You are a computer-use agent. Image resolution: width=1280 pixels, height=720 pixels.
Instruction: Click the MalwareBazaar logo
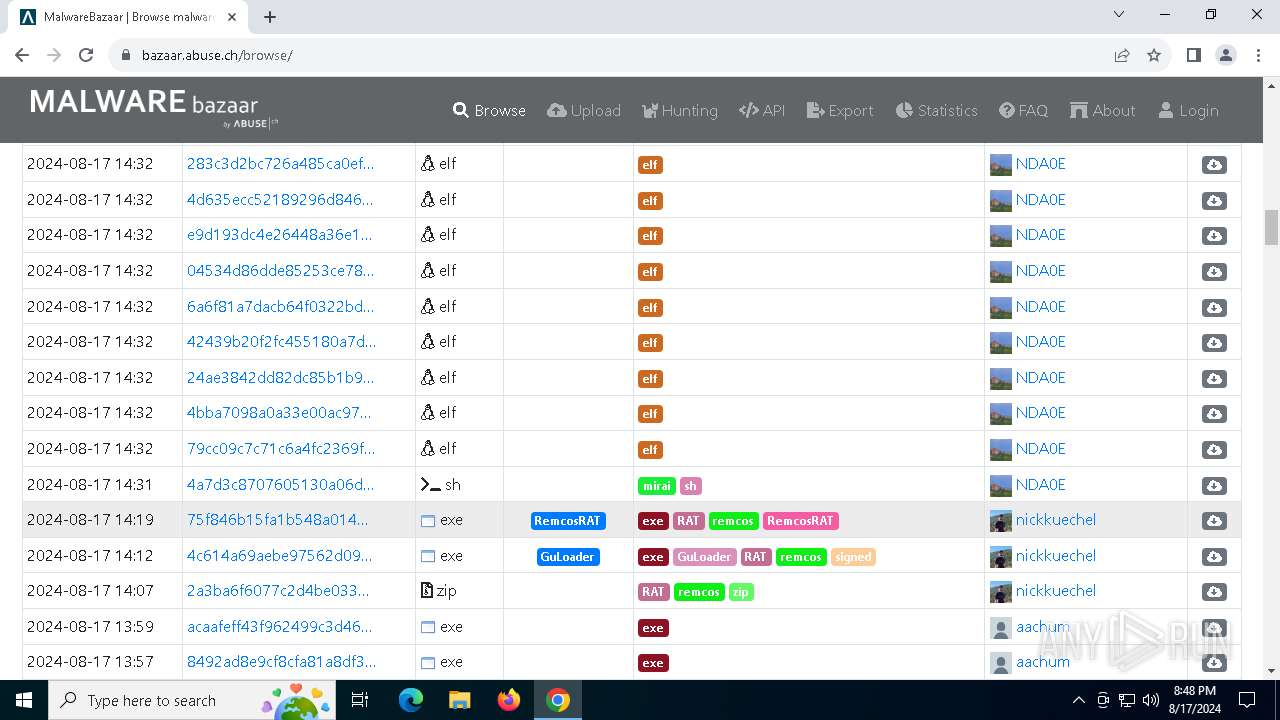154,108
